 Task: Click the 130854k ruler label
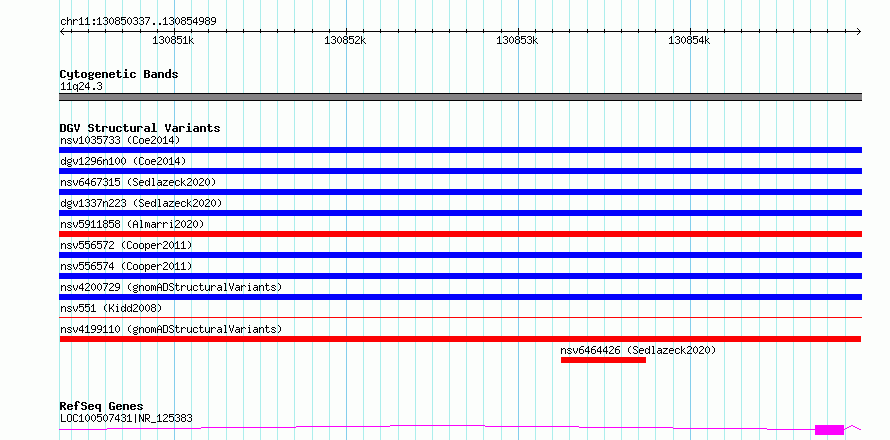tap(689, 40)
